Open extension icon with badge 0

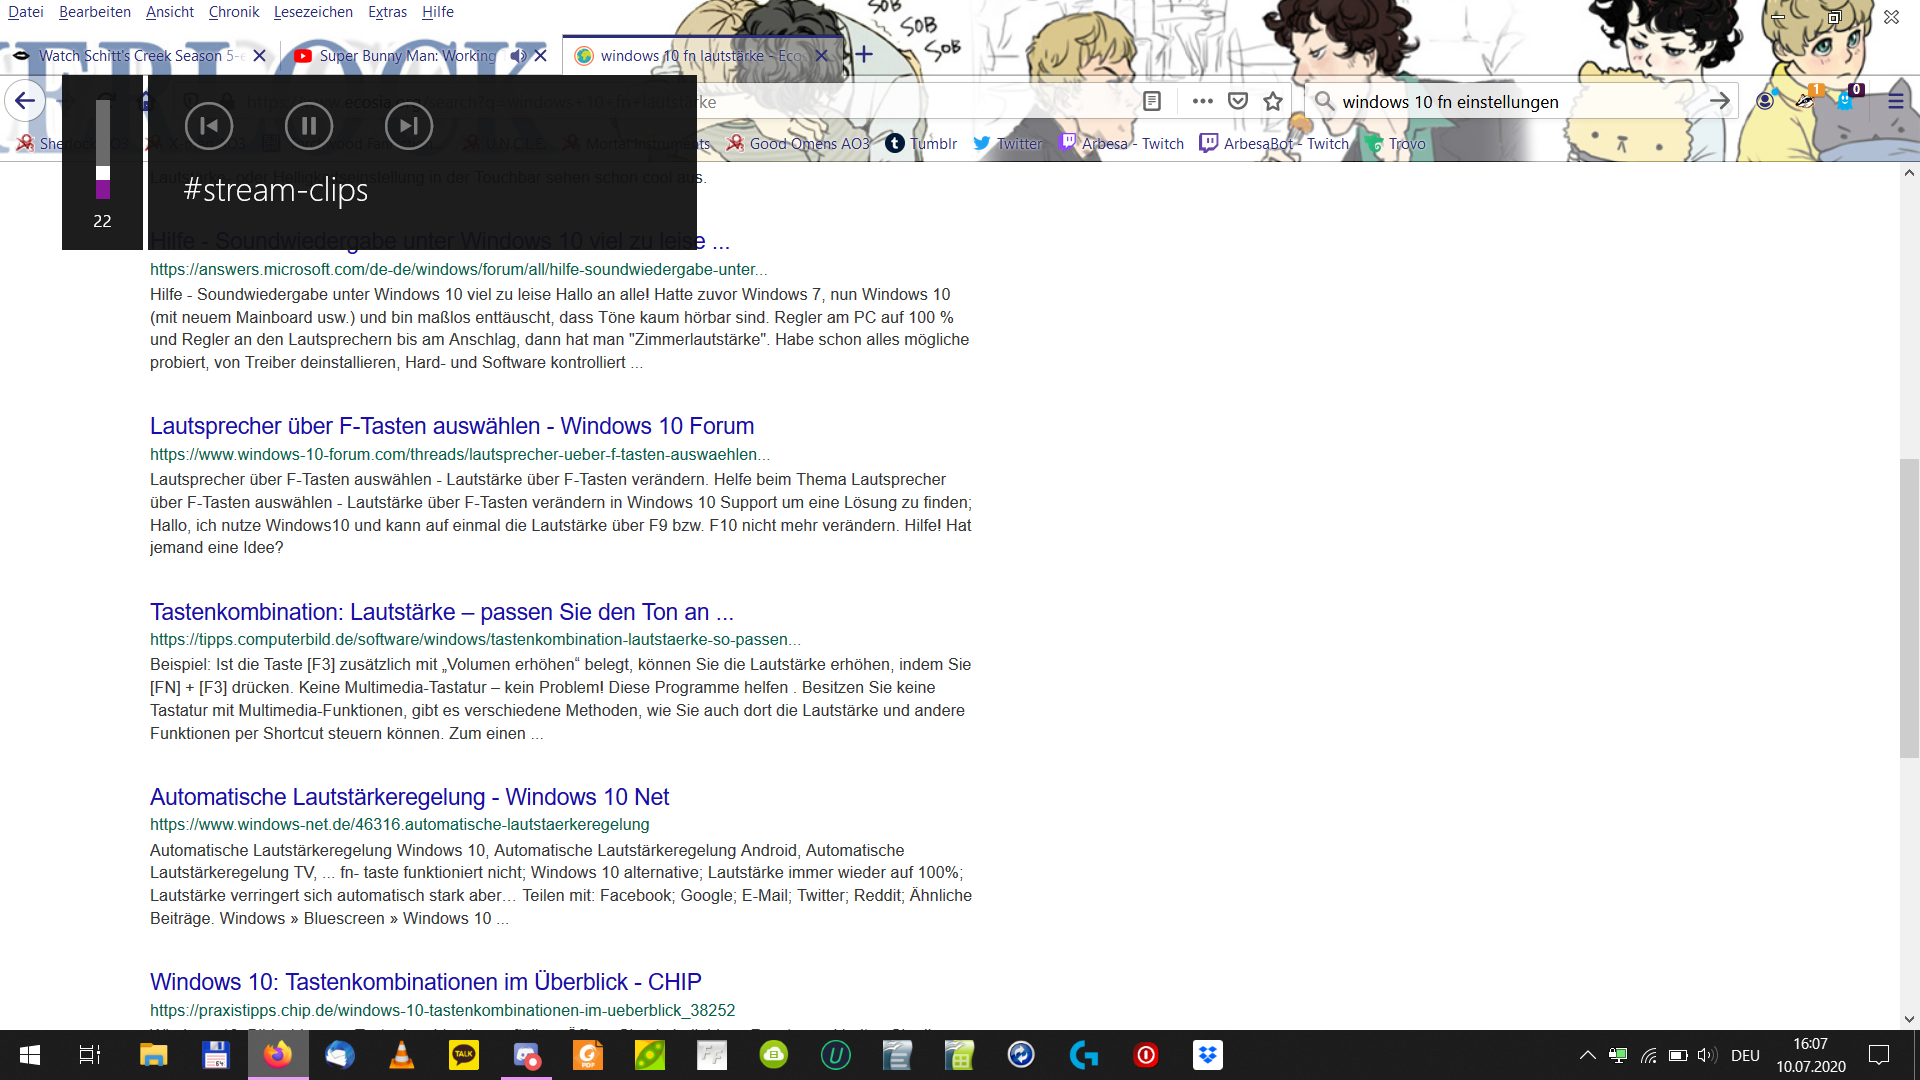[x=1848, y=99]
